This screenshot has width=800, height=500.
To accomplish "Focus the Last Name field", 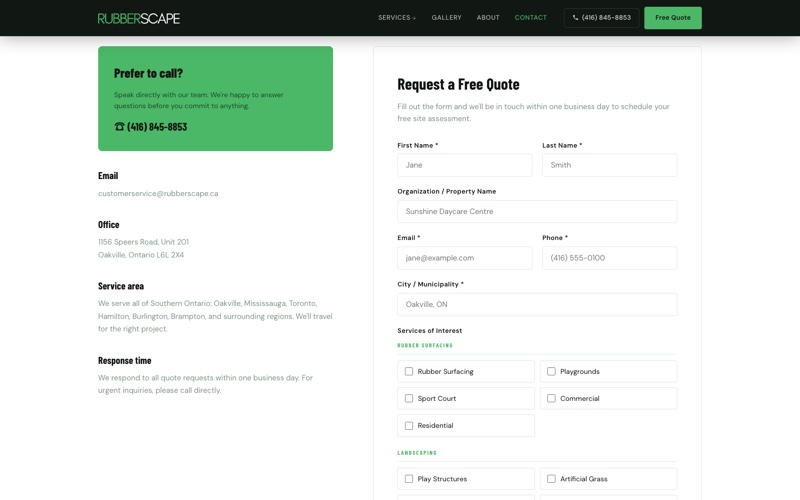I will click(x=610, y=165).
